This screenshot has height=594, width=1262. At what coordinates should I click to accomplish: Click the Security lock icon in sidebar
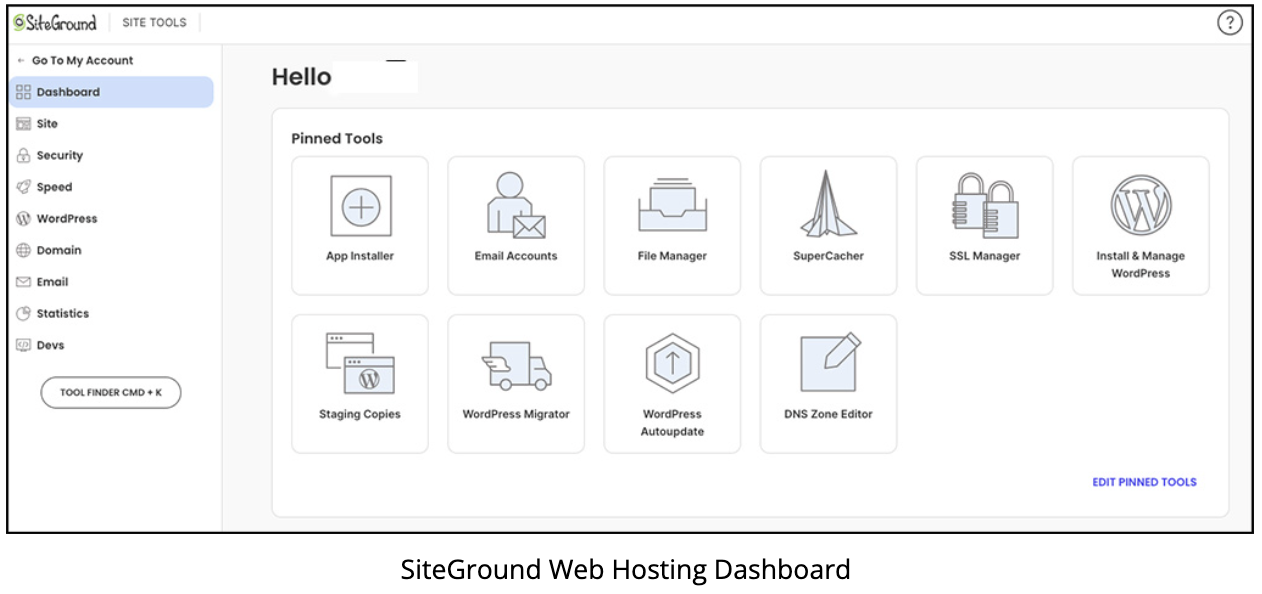tap(24, 155)
